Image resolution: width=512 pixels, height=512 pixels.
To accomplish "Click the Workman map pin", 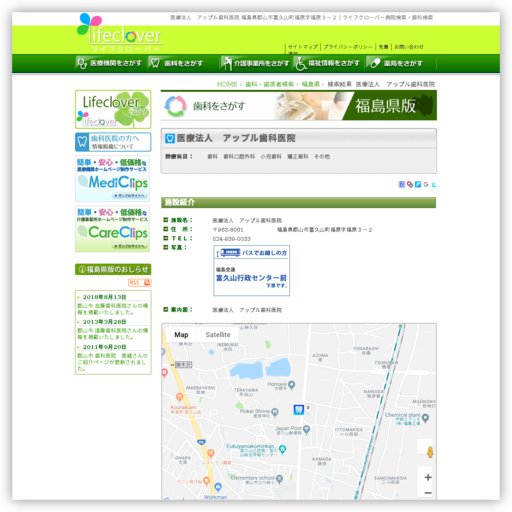I will (218, 487).
